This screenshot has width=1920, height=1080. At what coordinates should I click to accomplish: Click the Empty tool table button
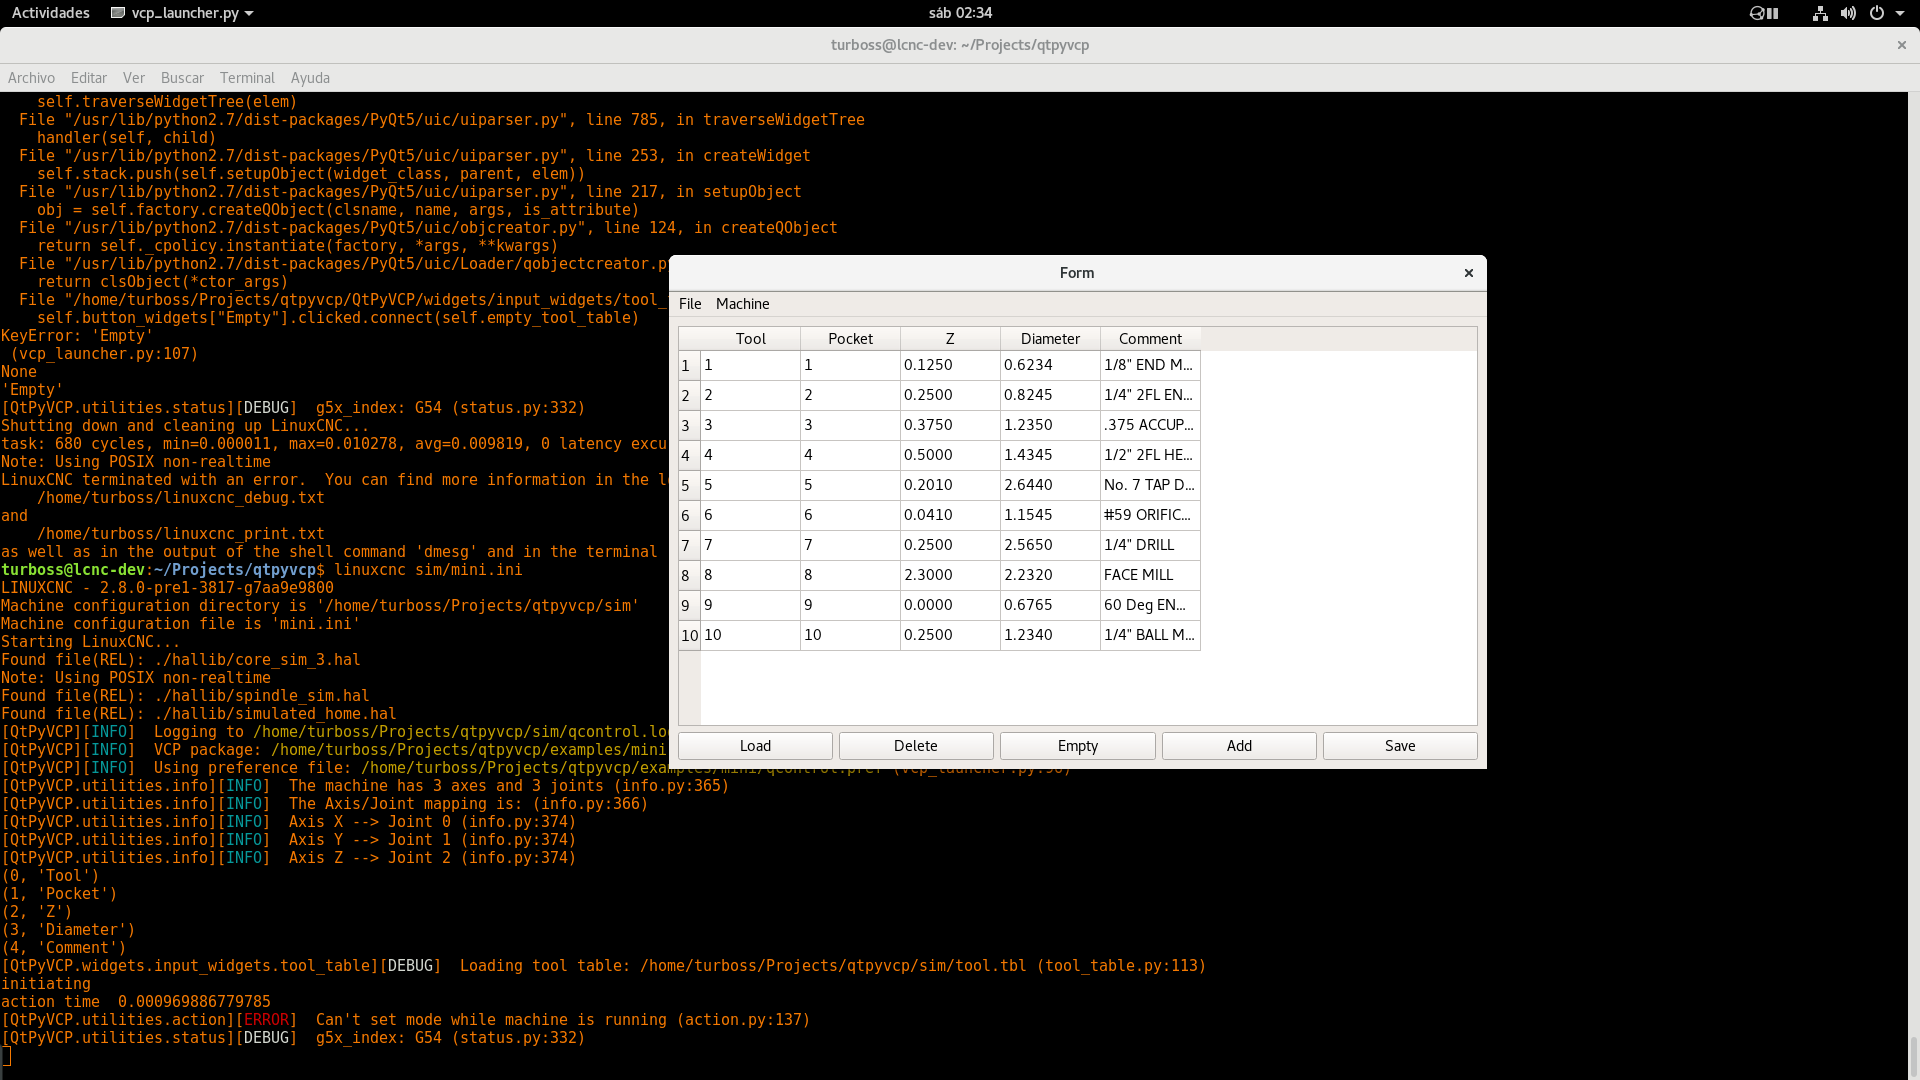(x=1078, y=746)
